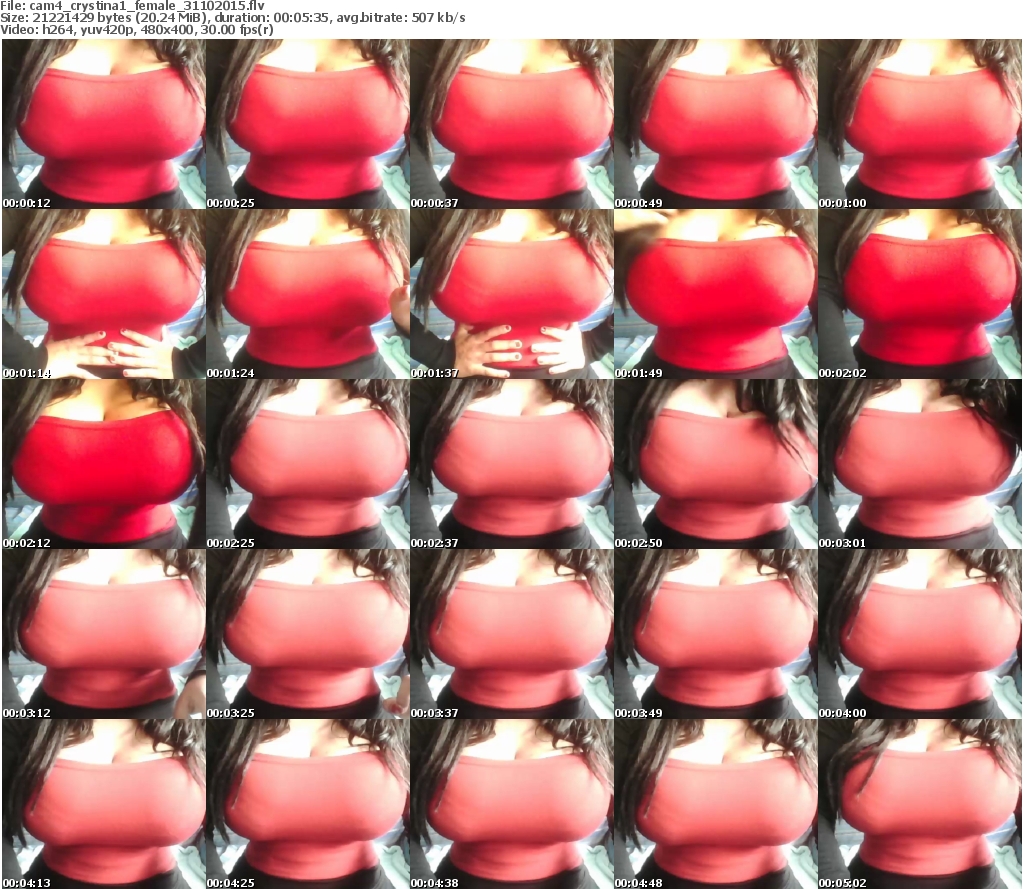This screenshot has height=889, width=1024.
Task: Open the frame marked 00:03:12
Action: click(x=104, y=634)
